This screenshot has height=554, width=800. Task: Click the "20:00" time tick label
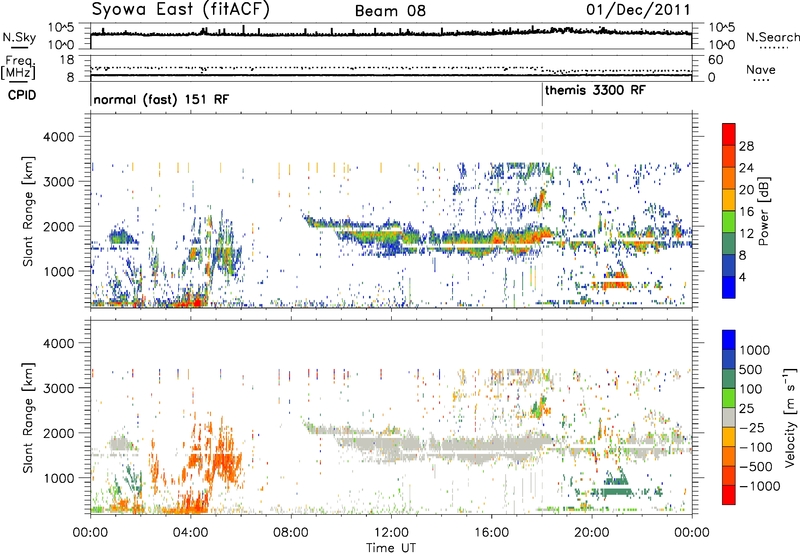tap(592, 533)
